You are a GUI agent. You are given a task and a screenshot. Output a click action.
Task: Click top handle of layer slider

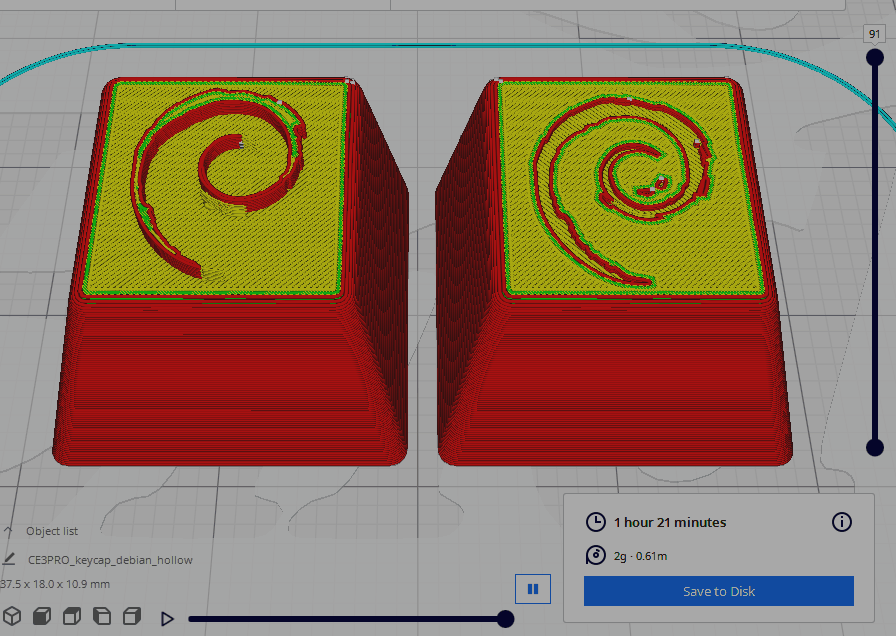pos(874,57)
